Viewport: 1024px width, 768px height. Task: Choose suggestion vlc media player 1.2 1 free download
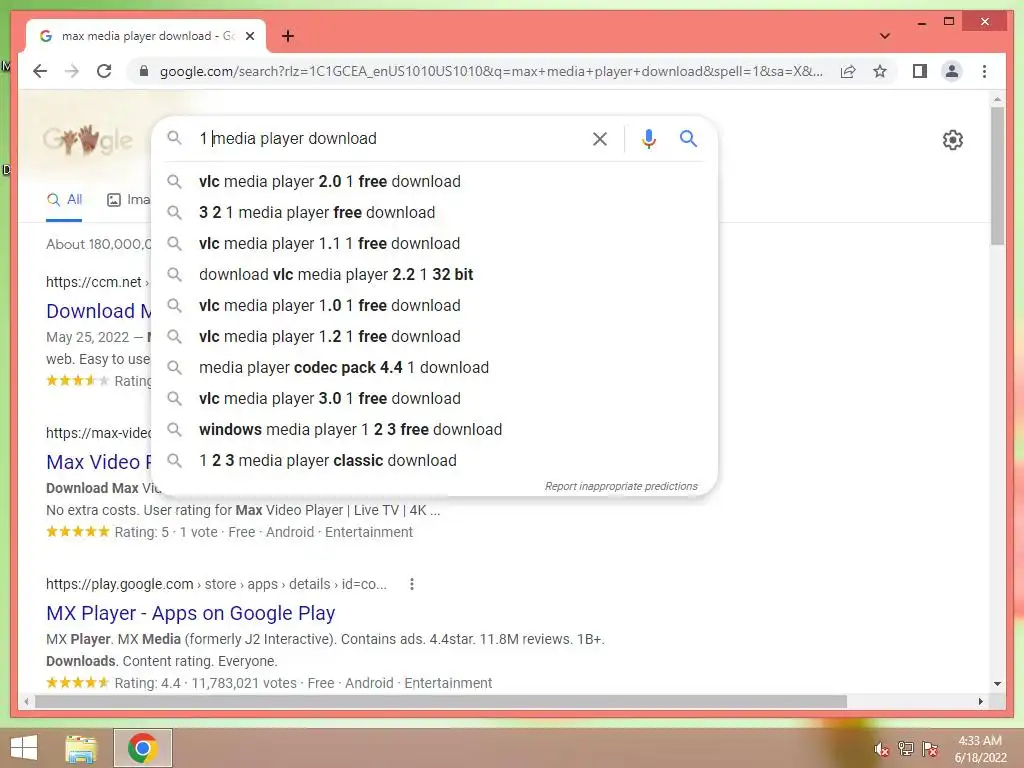(x=434, y=336)
